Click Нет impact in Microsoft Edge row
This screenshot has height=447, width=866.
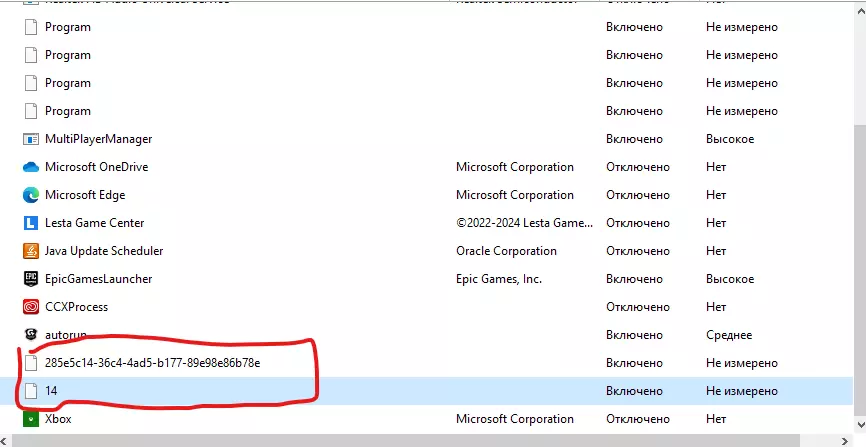[716, 195]
